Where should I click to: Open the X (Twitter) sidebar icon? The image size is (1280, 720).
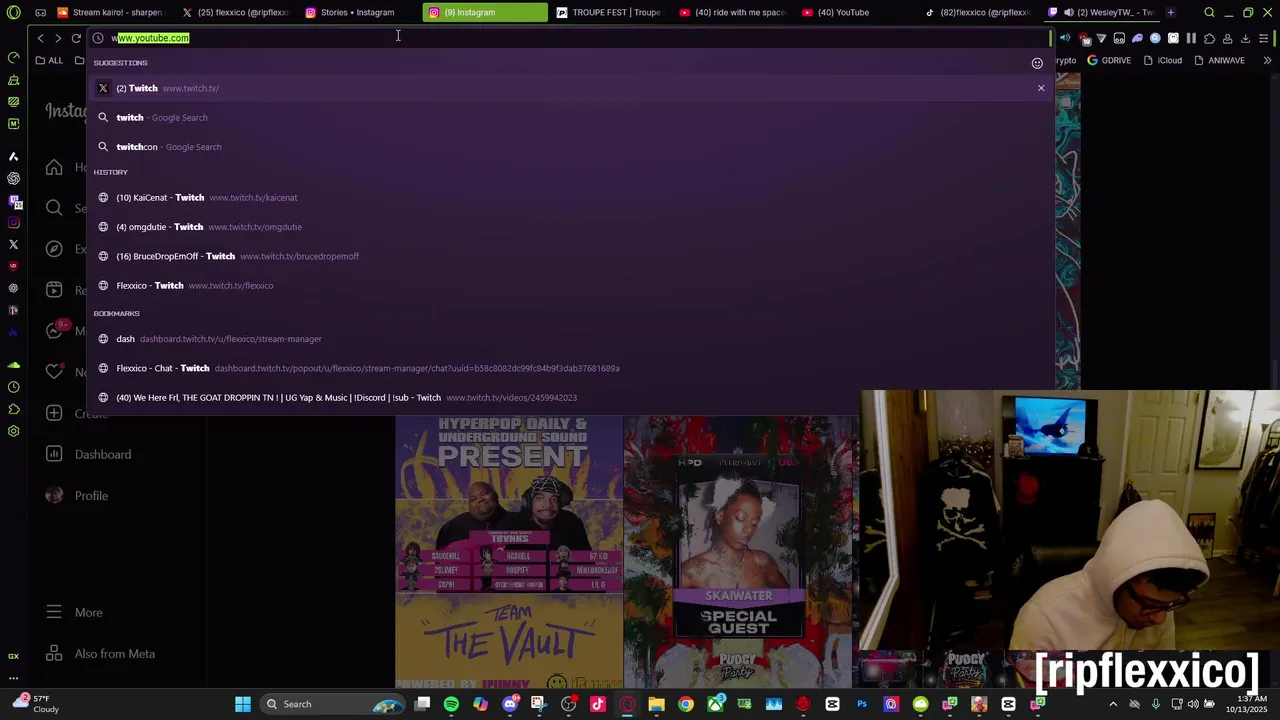[x=13, y=244]
